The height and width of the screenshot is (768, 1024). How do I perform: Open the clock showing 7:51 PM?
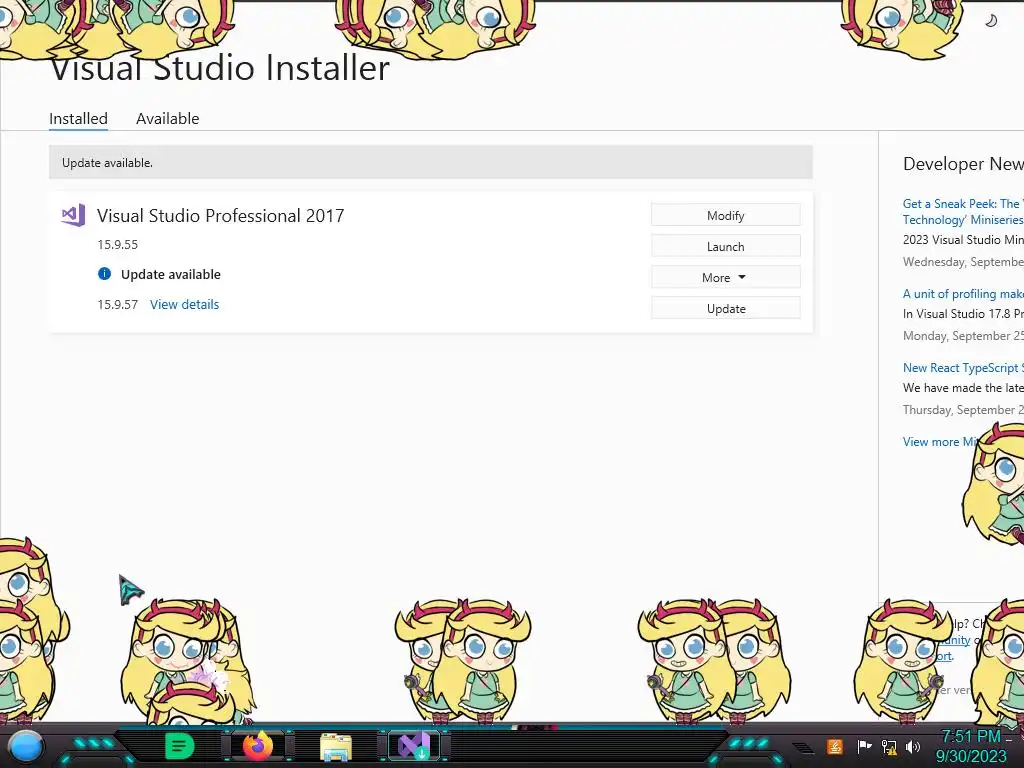tap(972, 746)
